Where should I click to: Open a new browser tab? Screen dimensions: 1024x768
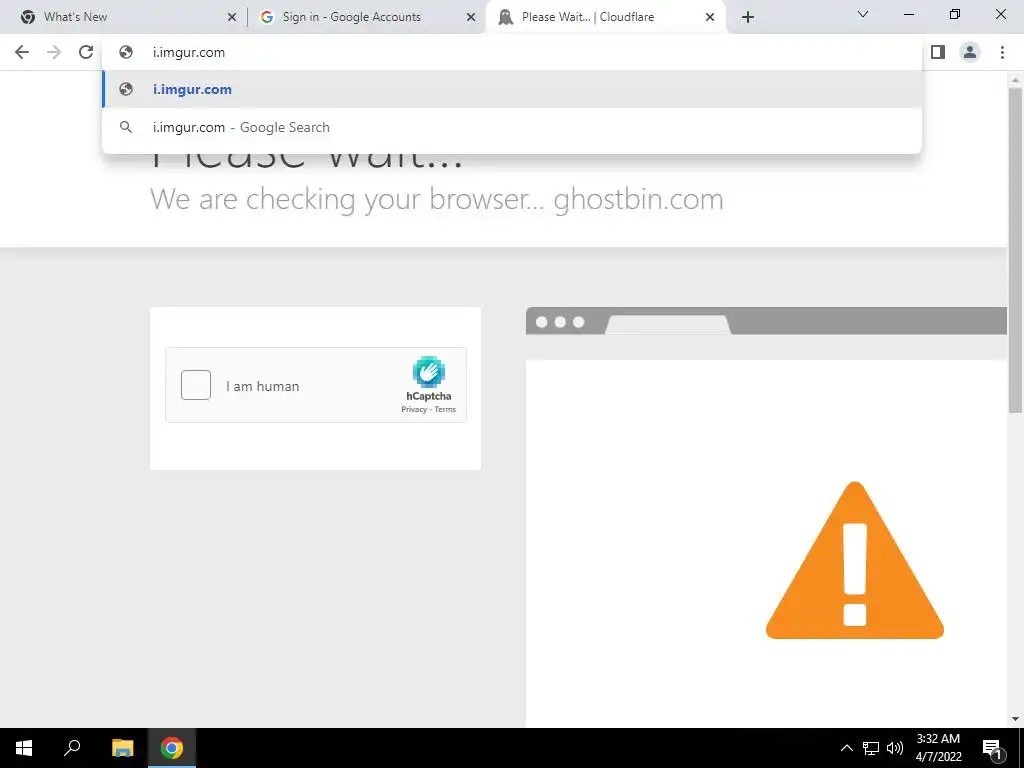point(748,18)
